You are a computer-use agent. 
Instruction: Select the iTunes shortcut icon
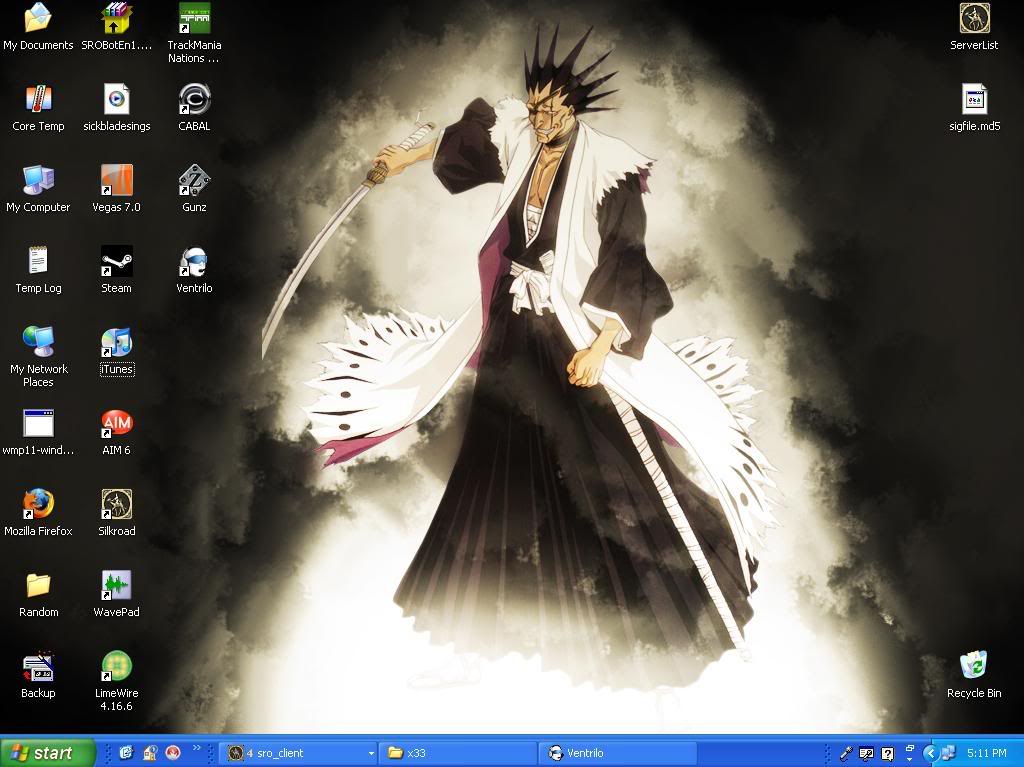click(x=116, y=351)
